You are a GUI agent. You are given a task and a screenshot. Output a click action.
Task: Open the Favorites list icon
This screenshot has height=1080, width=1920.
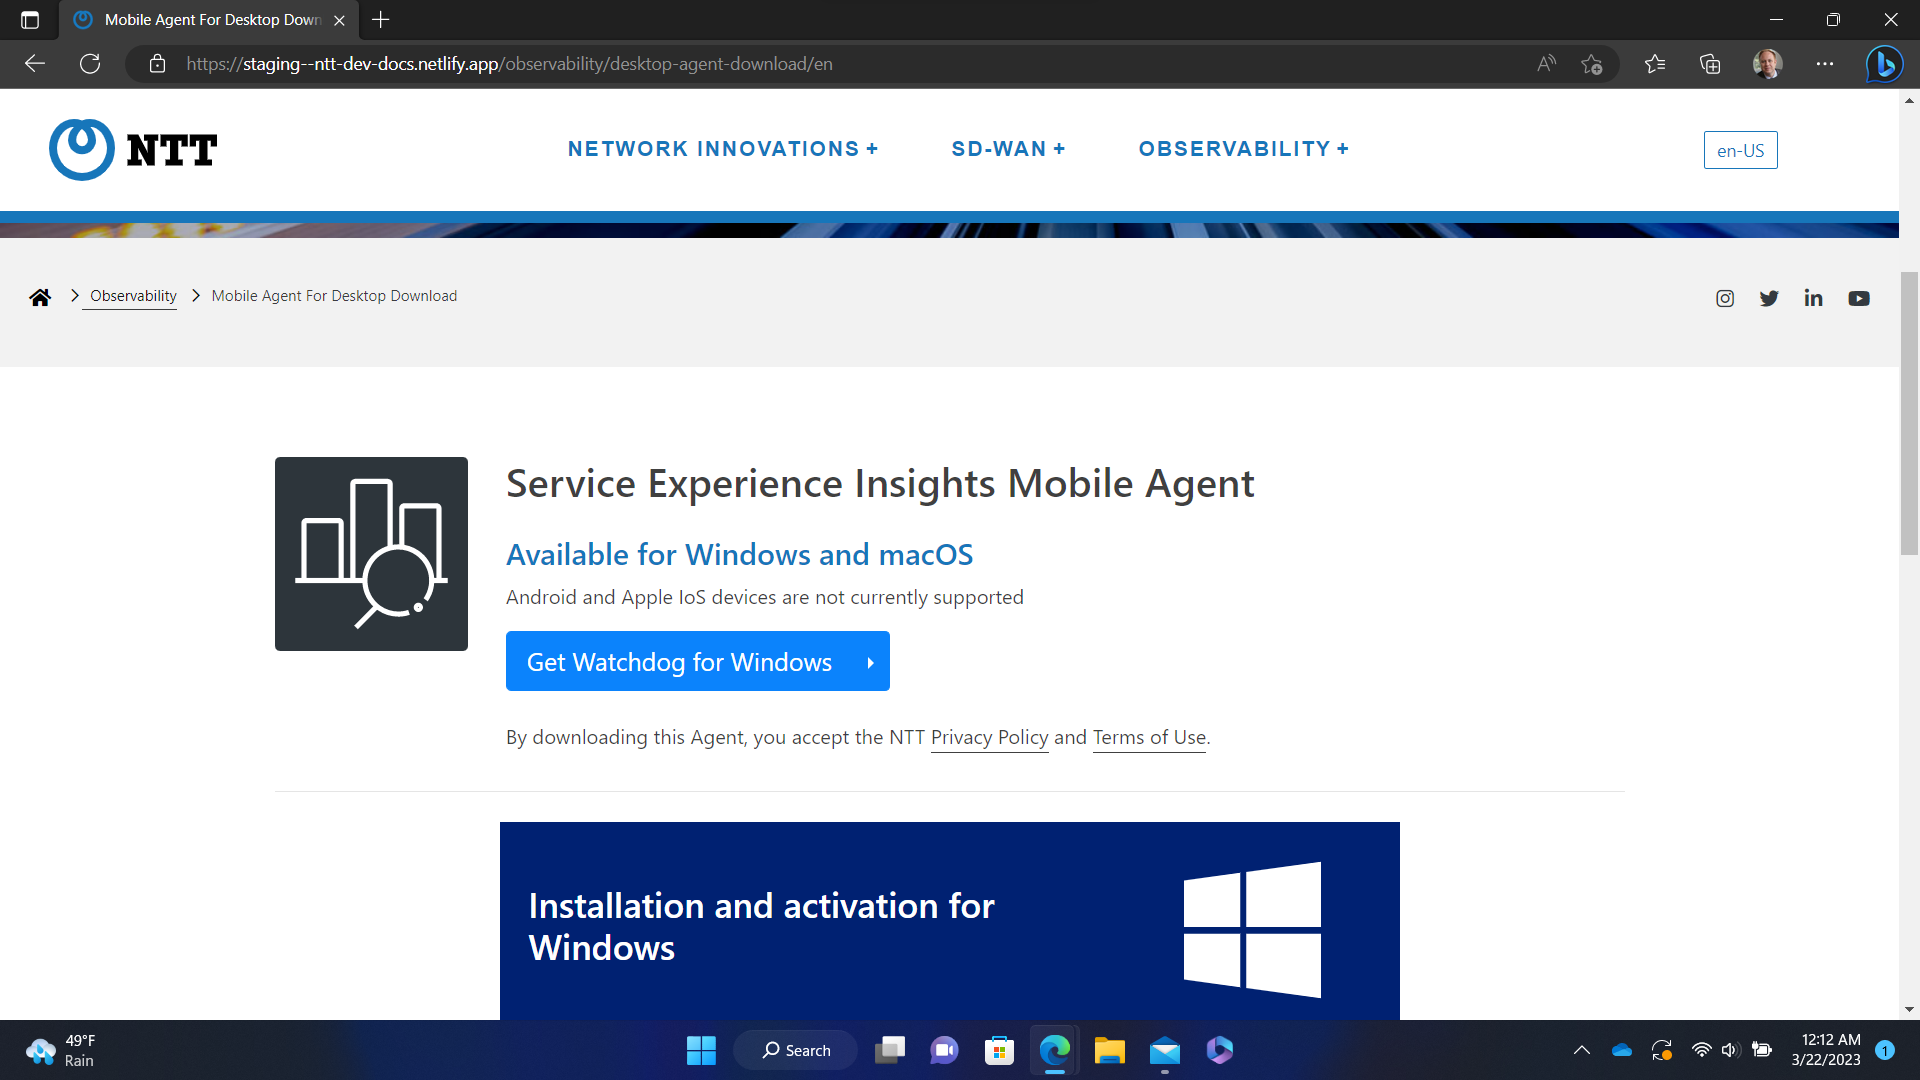[x=1655, y=64]
